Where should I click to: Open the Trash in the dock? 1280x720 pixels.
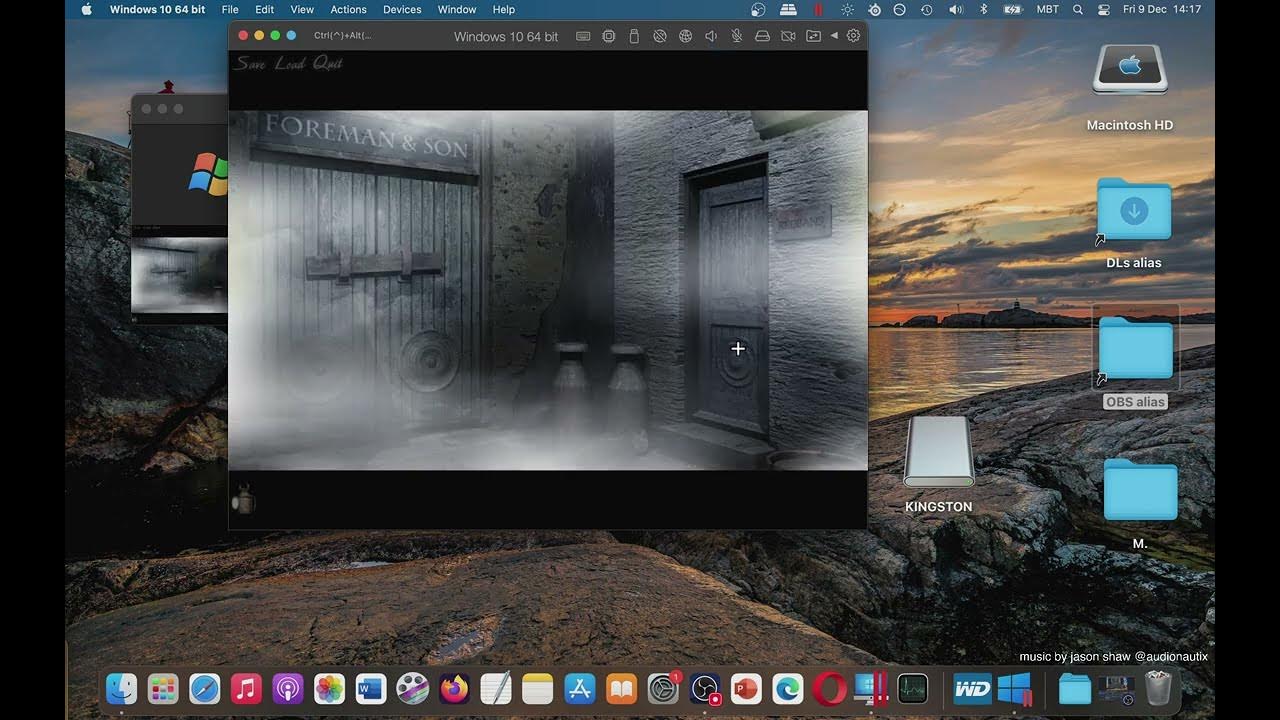click(x=1158, y=688)
